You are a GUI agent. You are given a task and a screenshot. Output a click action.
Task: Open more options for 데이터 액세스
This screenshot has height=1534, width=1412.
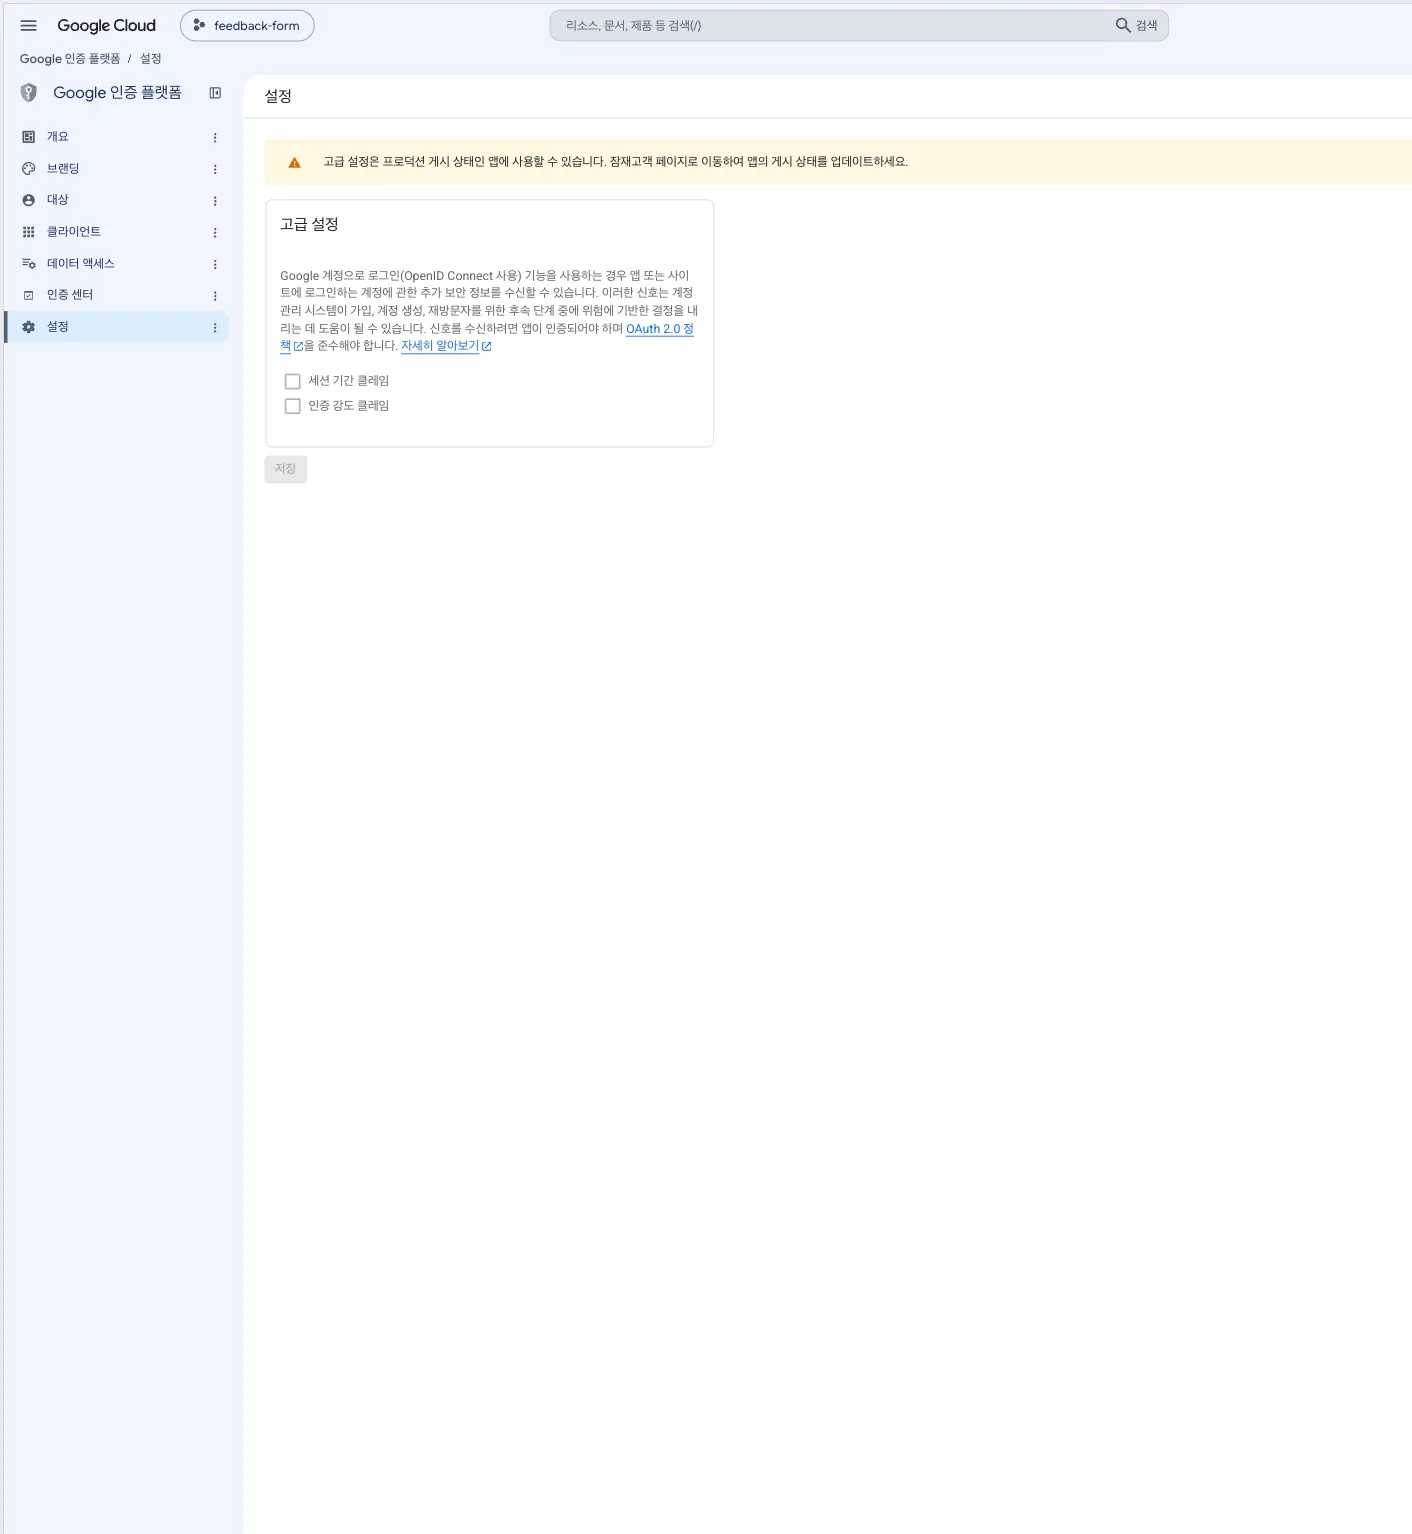click(215, 265)
